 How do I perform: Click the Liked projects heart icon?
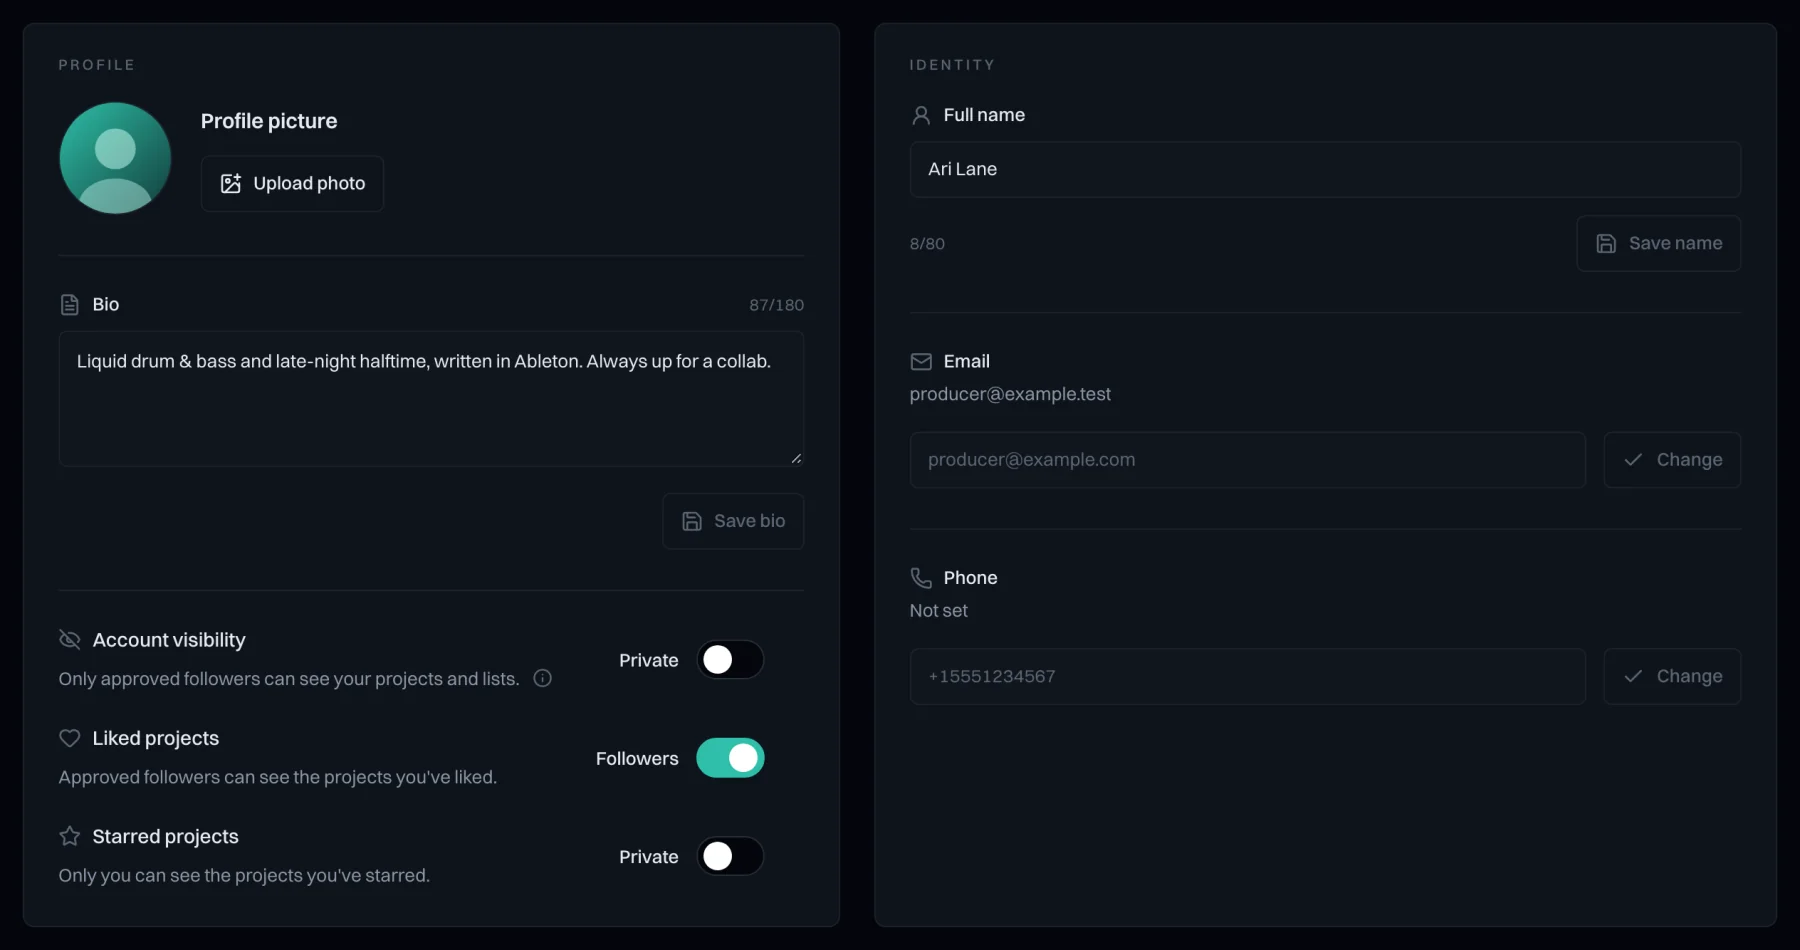point(69,738)
